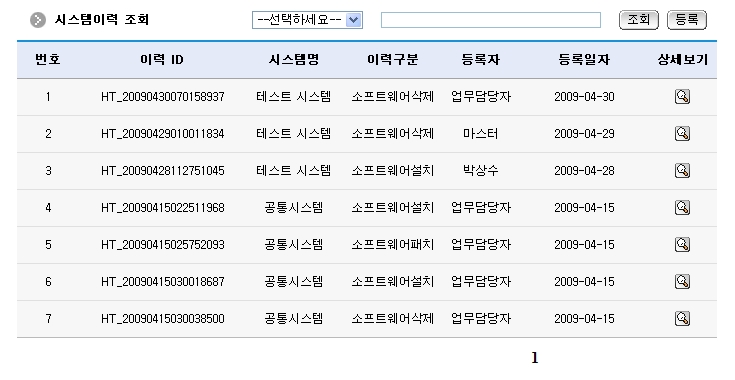Click the 이력 ID column header
Image resolution: width=735 pixels, height=380 pixels.
(162, 60)
